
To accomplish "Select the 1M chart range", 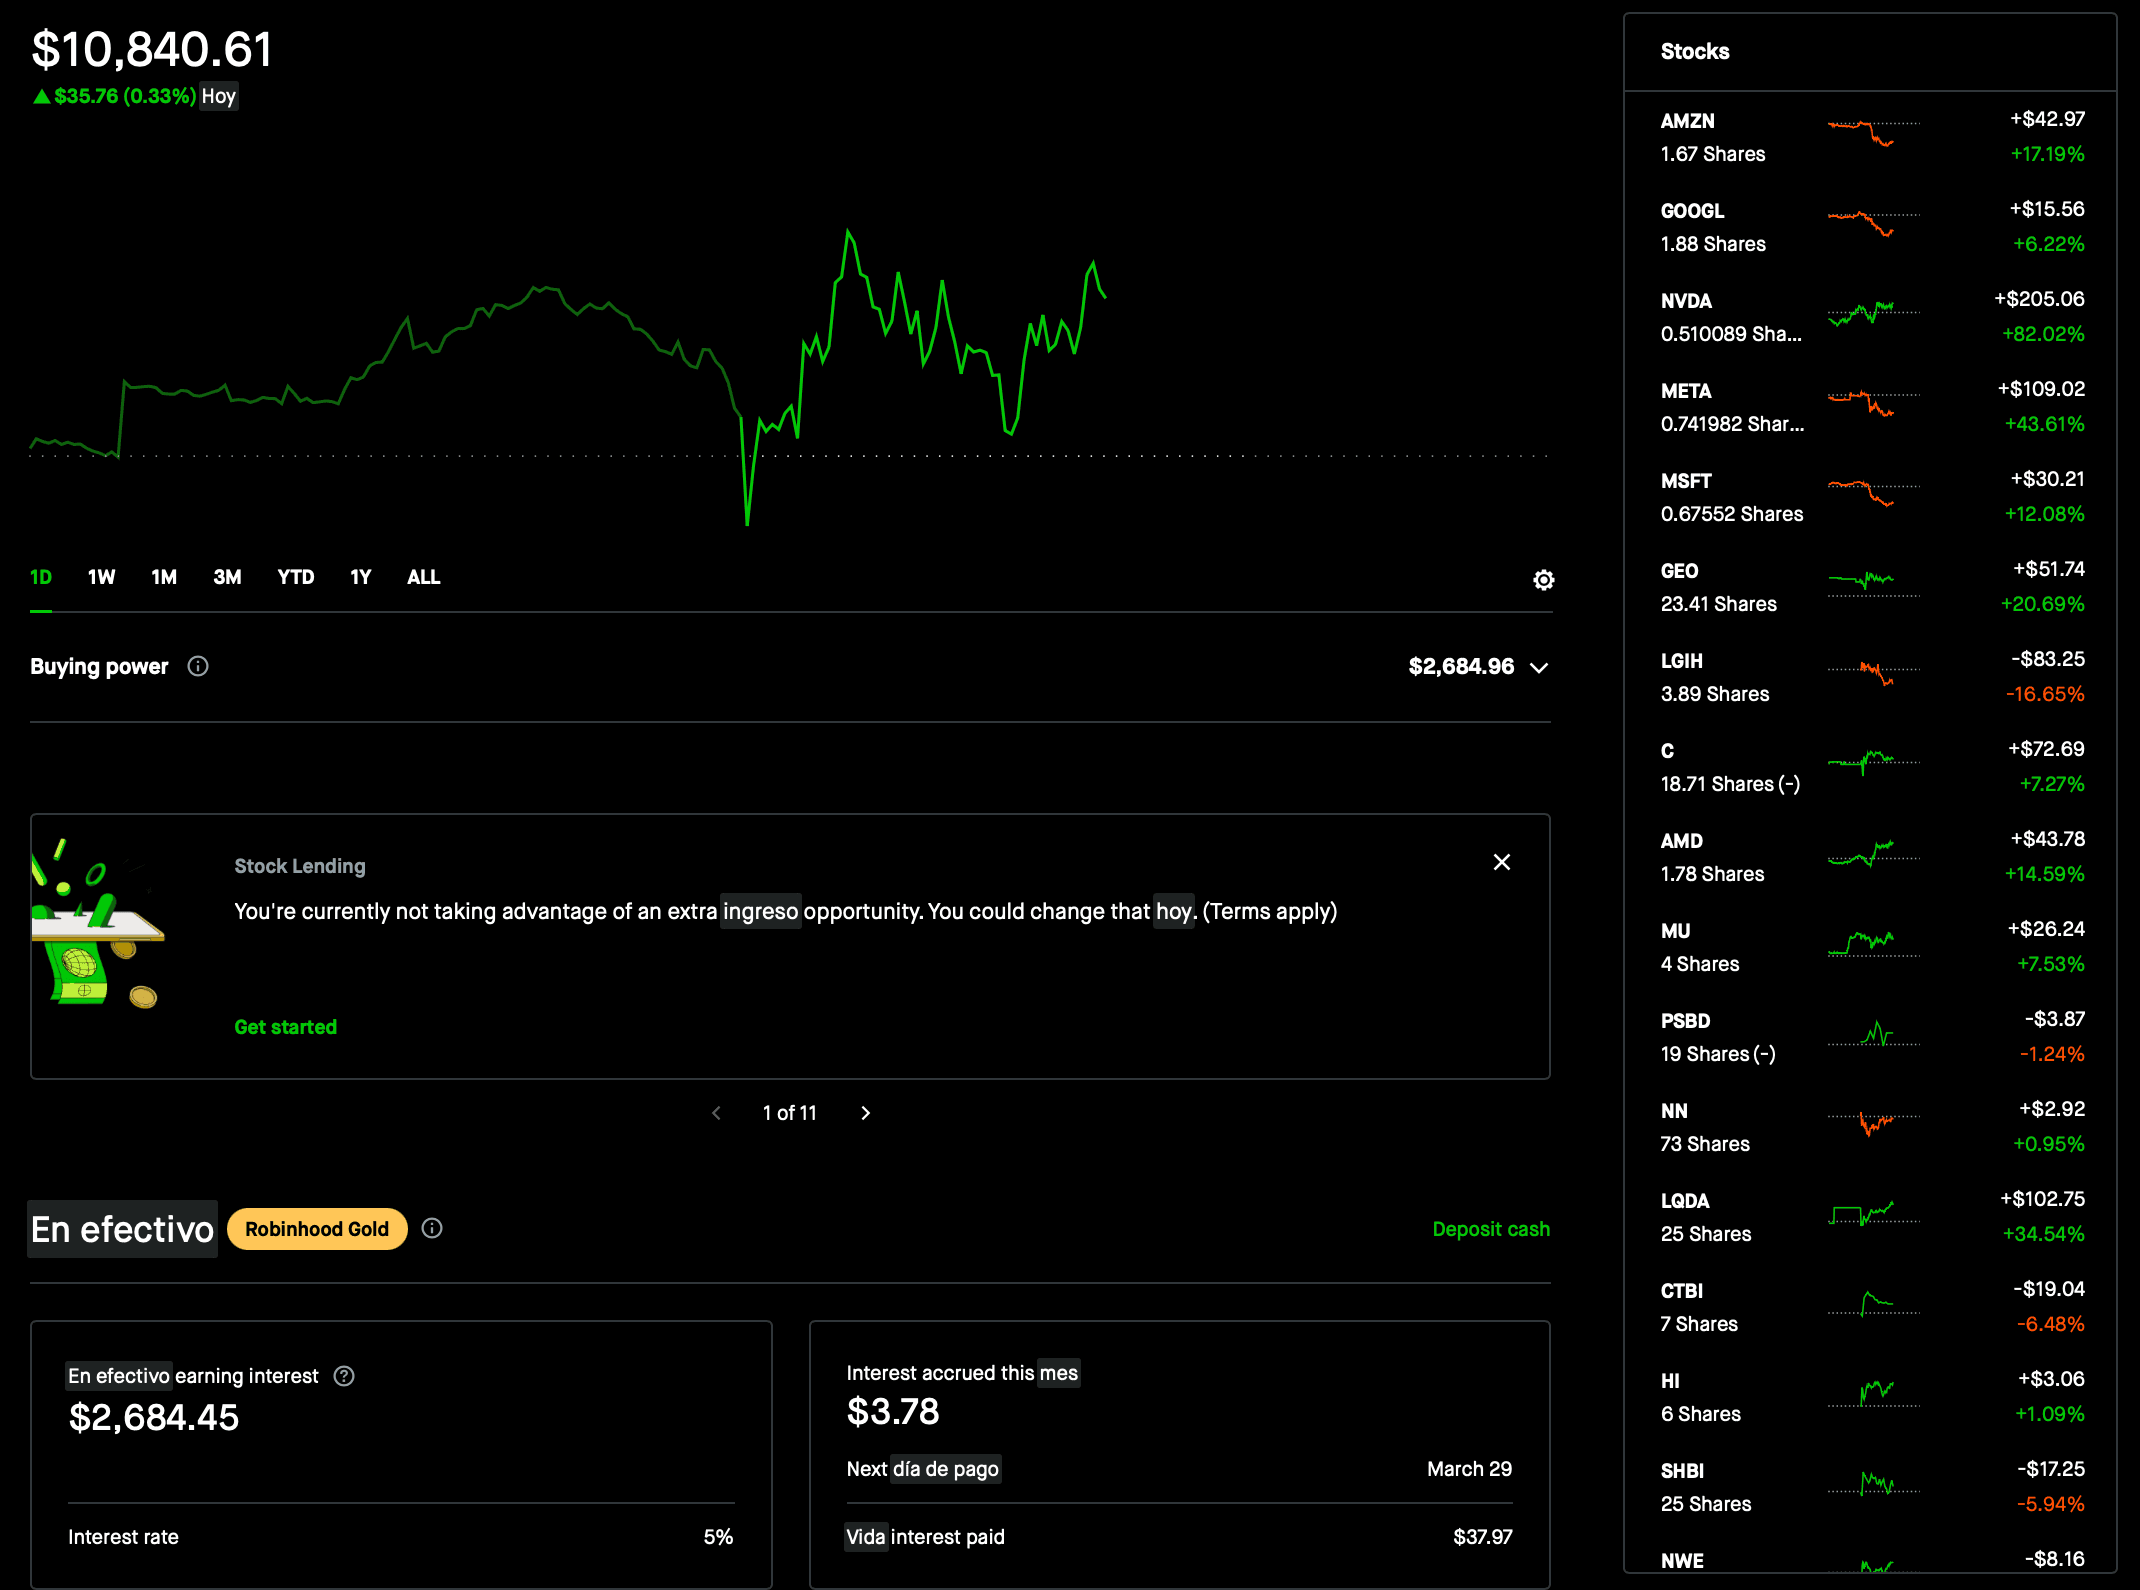I will 164,577.
